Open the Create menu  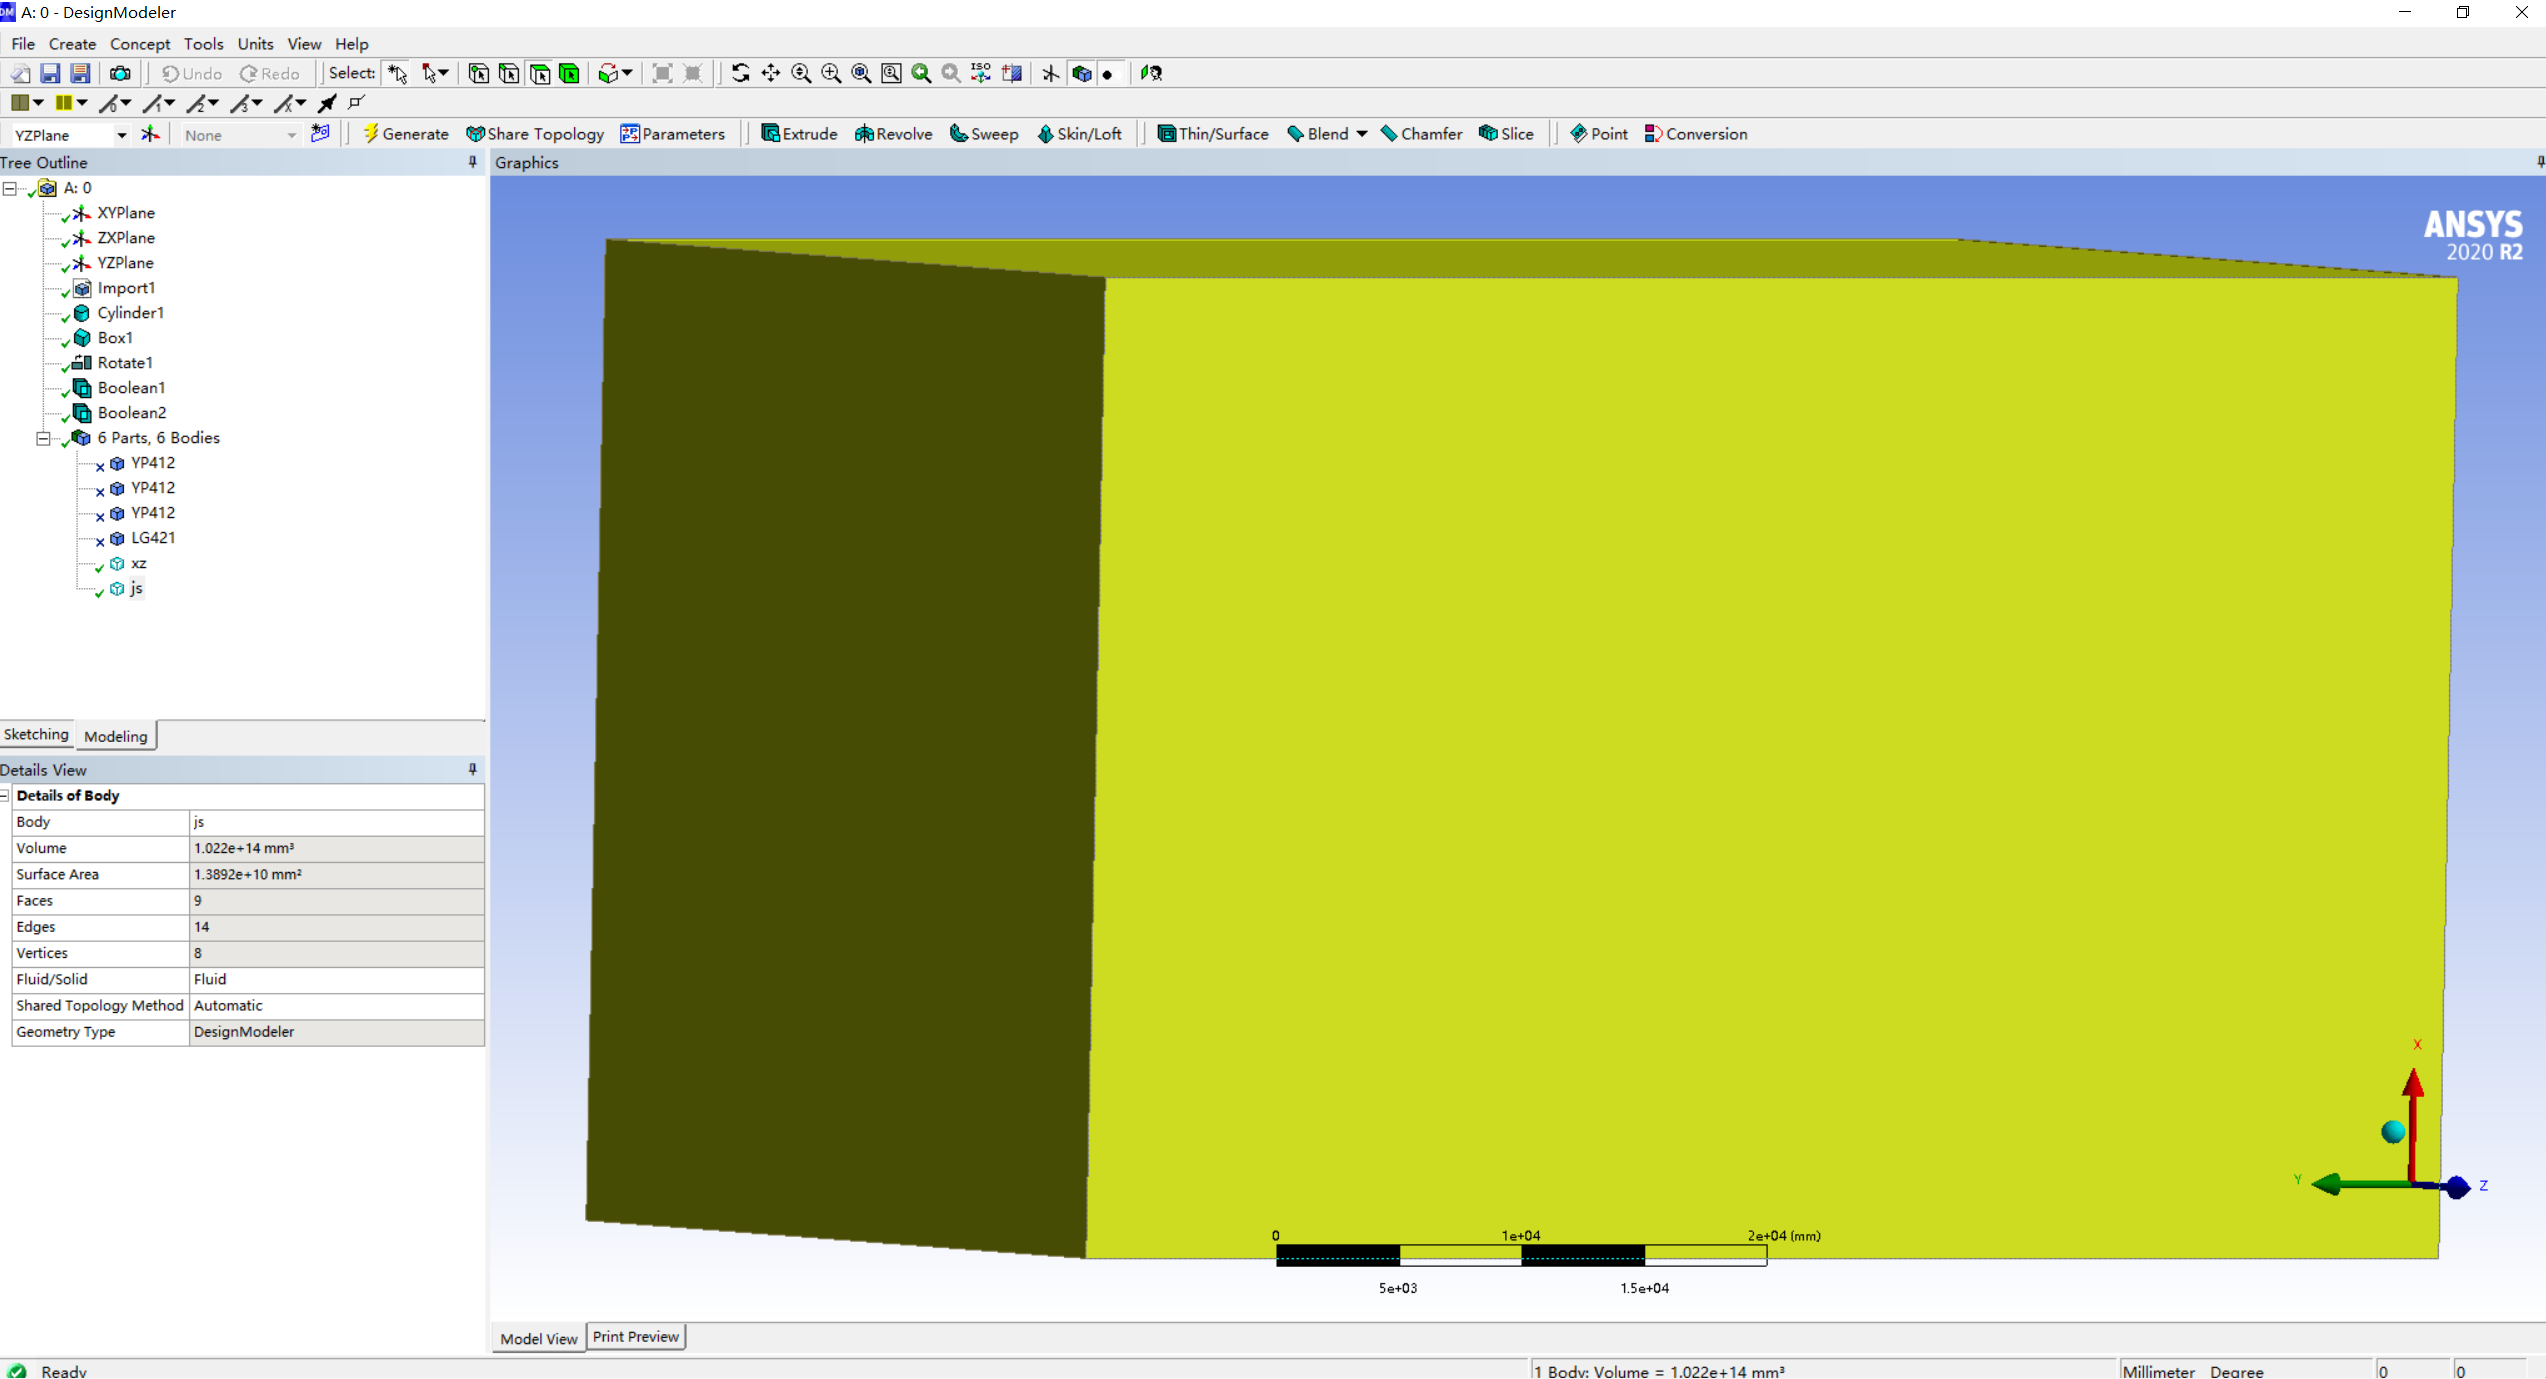coord(72,44)
